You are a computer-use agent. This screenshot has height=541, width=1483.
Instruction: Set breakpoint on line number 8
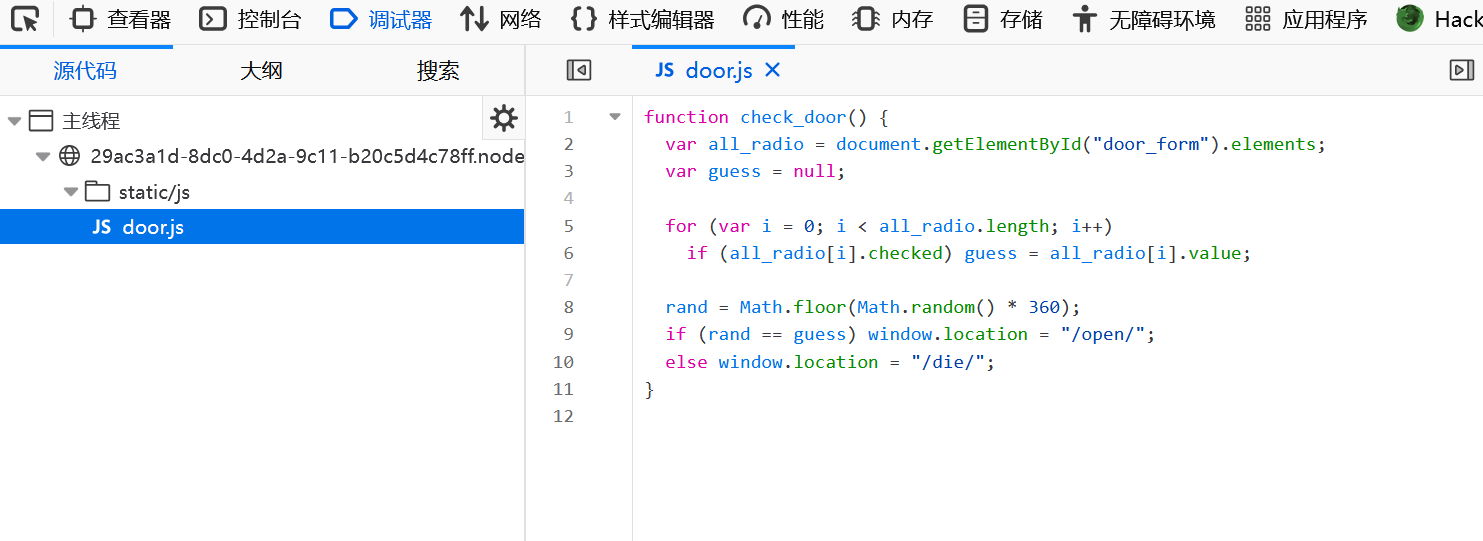tap(568, 307)
